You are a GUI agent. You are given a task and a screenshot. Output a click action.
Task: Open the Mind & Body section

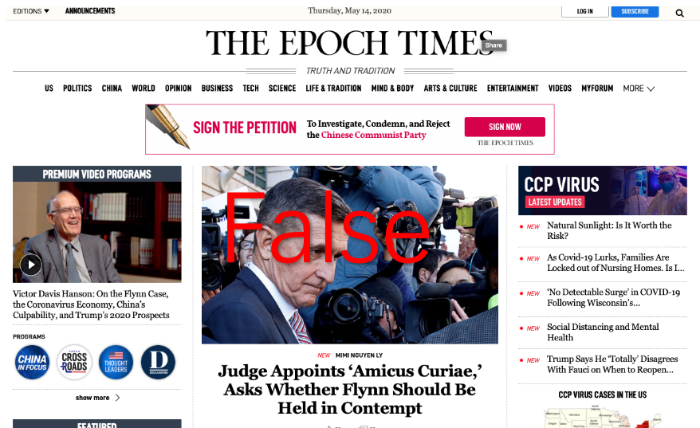tap(392, 88)
